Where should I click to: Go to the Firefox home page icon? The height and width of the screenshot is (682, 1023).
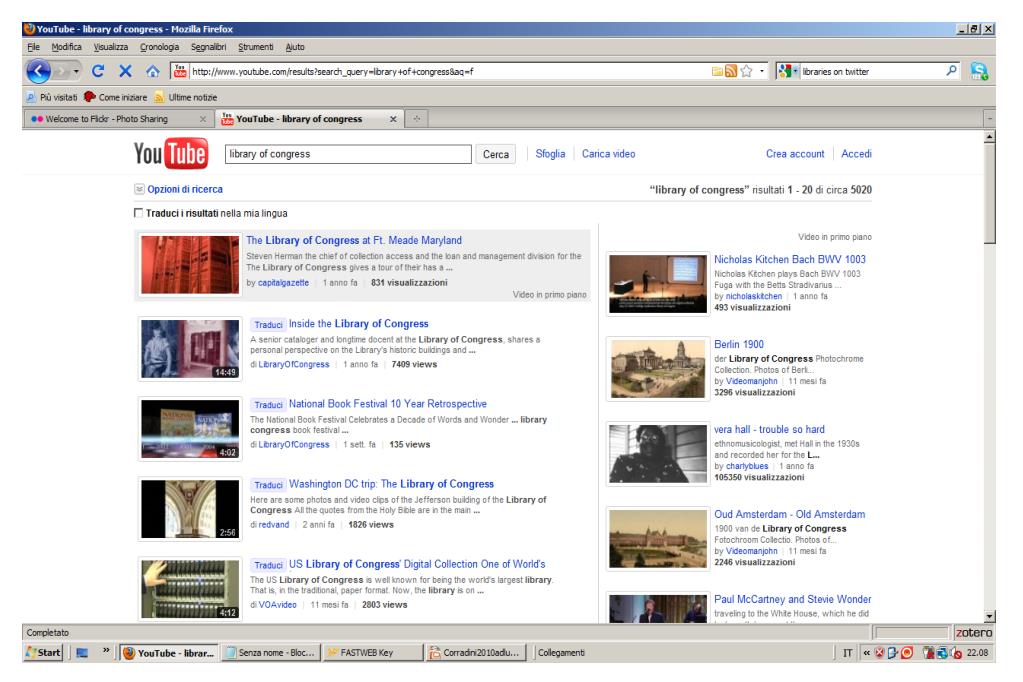(x=153, y=71)
